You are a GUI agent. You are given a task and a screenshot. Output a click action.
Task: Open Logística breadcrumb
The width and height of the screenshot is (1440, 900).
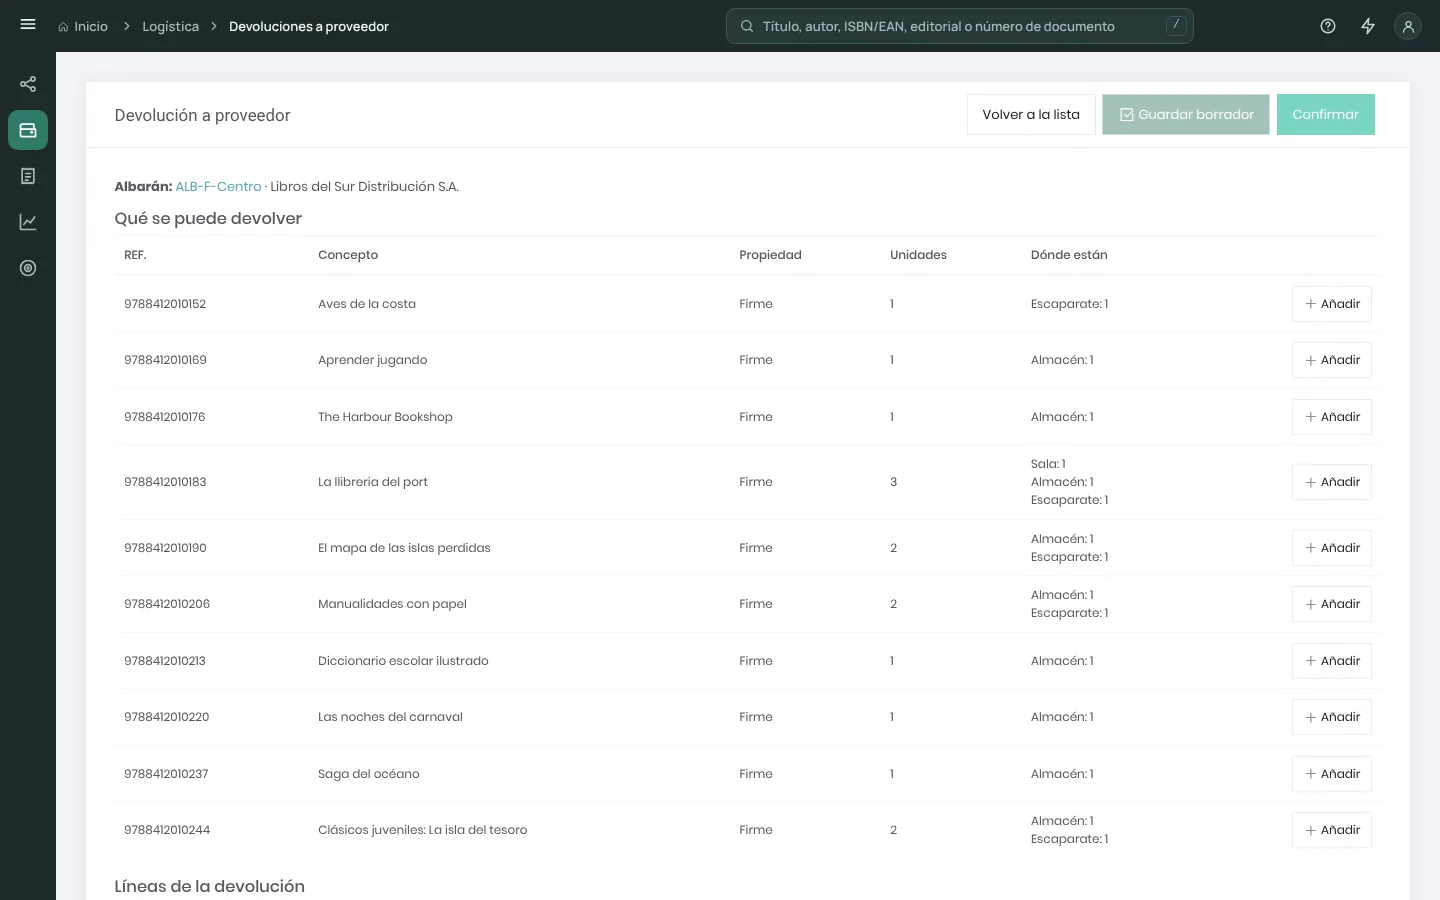170,26
